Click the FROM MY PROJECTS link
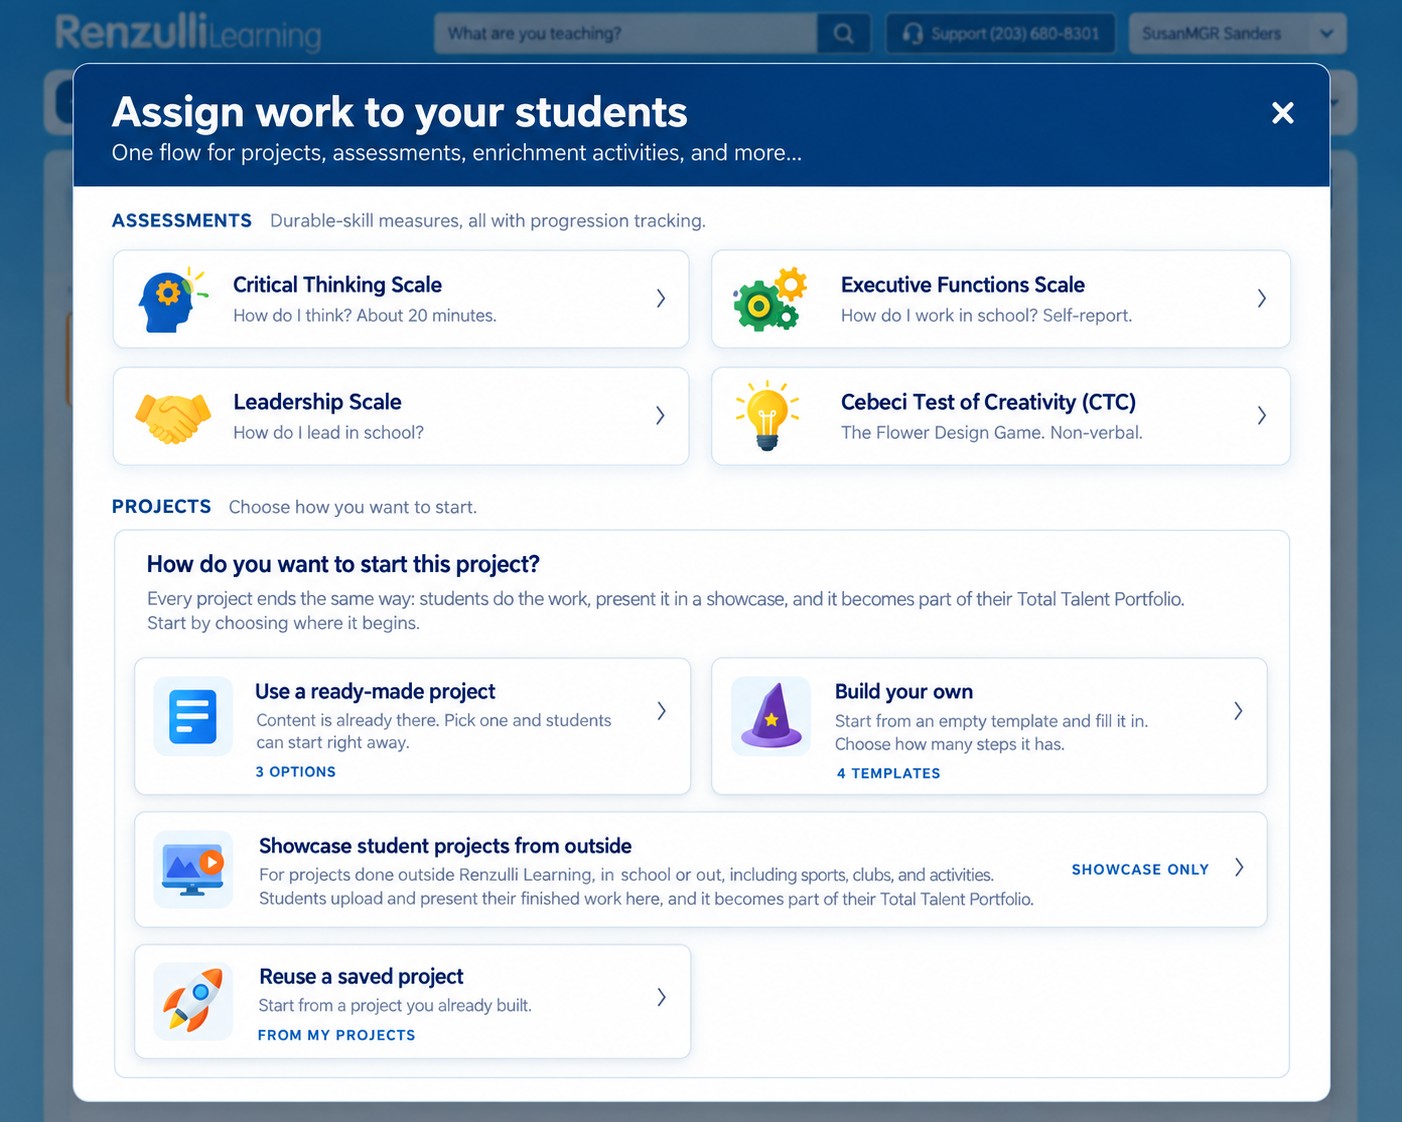This screenshot has height=1122, width=1402. pos(336,1035)
